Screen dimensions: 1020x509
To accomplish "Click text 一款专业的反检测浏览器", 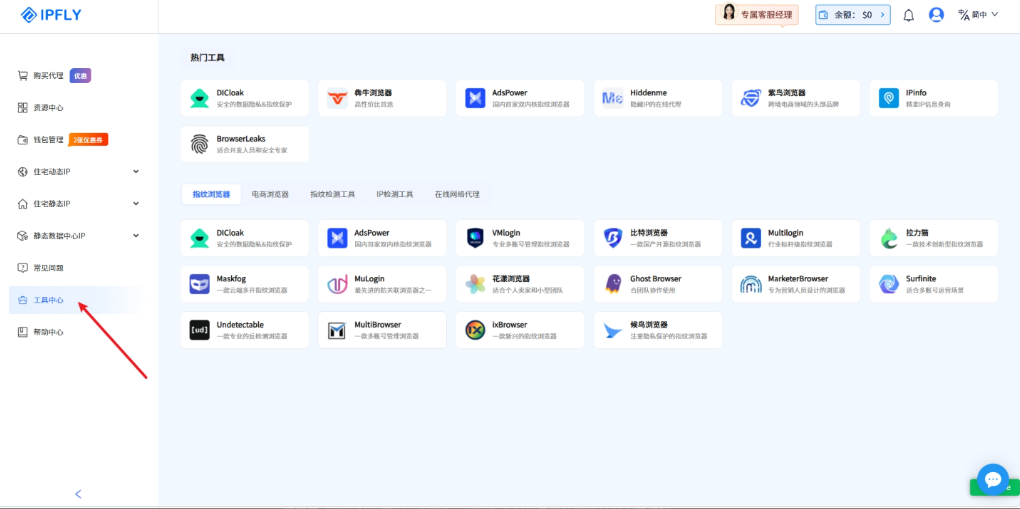I will click(252, 336).
